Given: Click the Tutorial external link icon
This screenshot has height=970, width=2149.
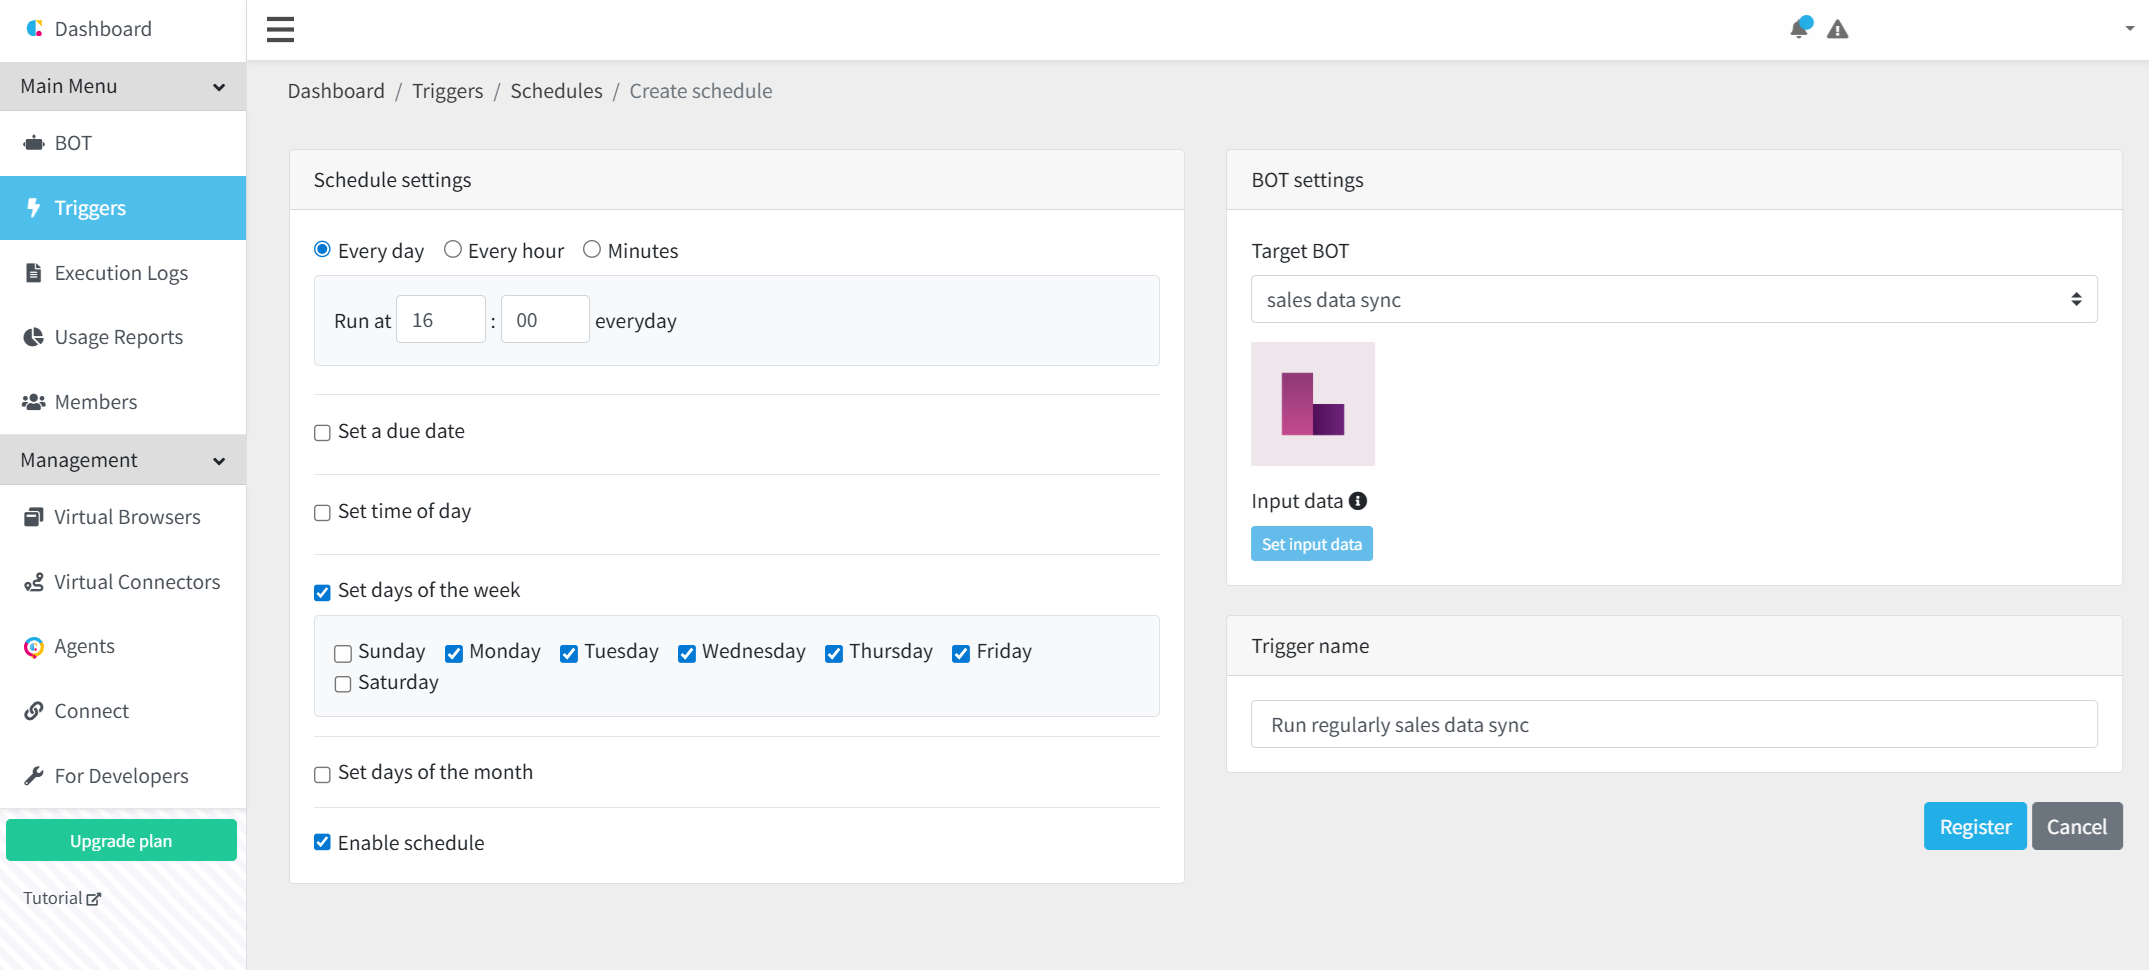Looking at the screenshot, I should point(94,899).
